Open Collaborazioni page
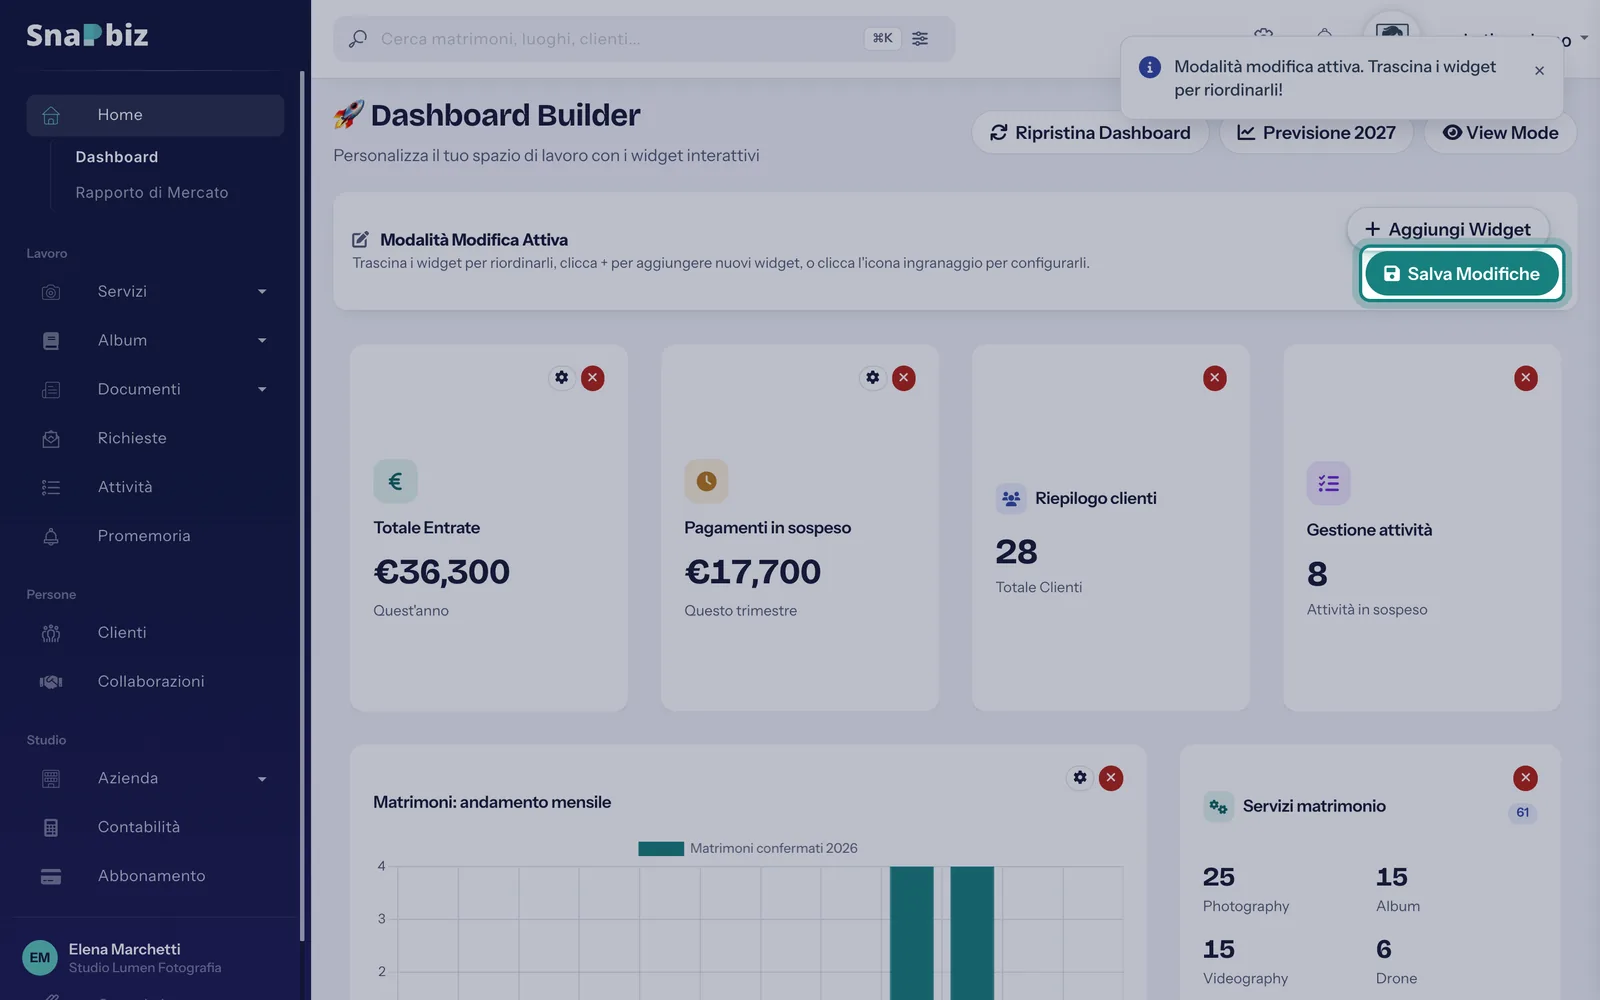Image resolution: width=1600 pixels, height=1000 pixels. point(155,682)
